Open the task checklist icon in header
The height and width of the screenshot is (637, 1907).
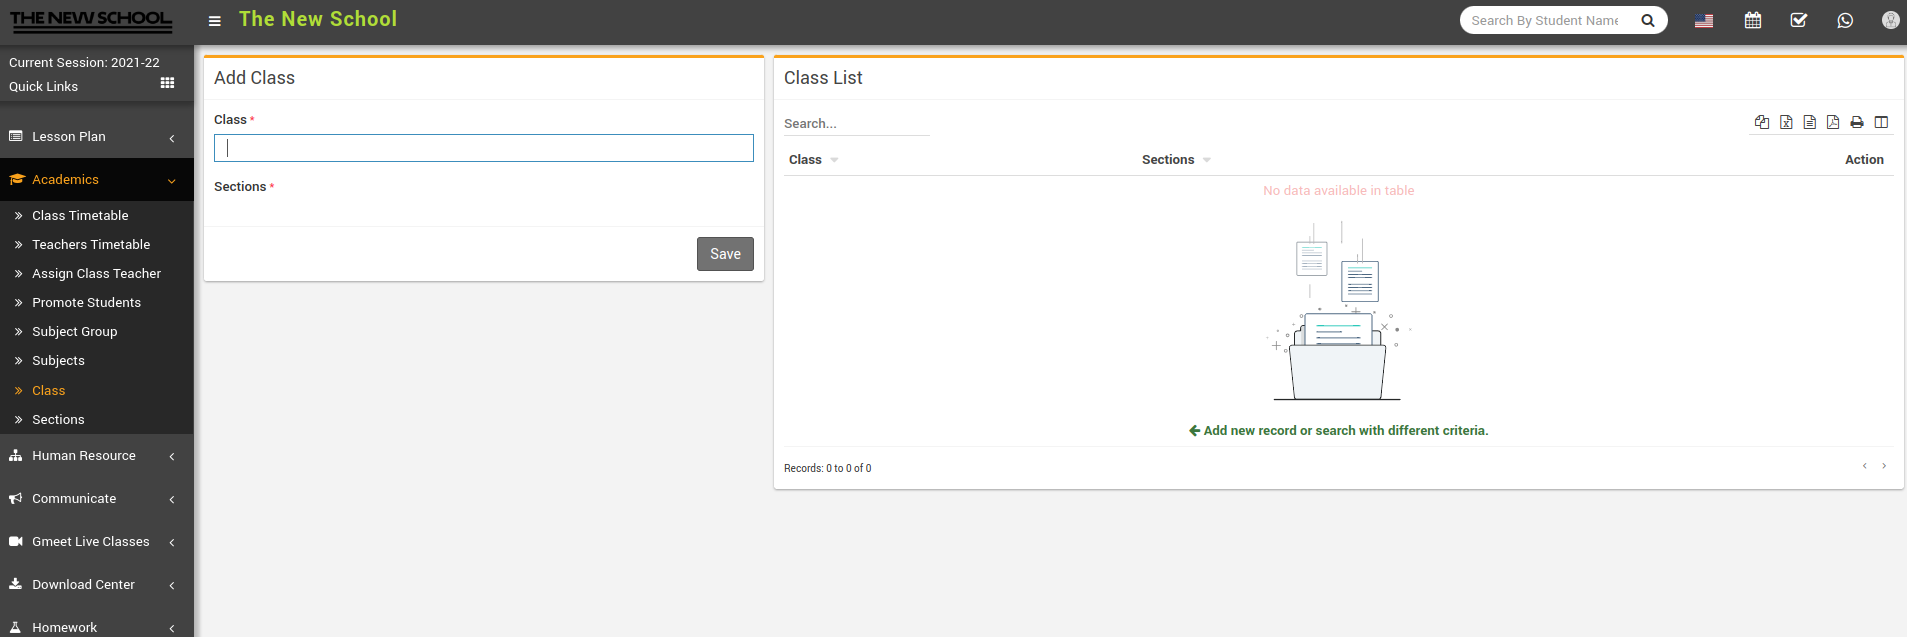[1798, 20]
